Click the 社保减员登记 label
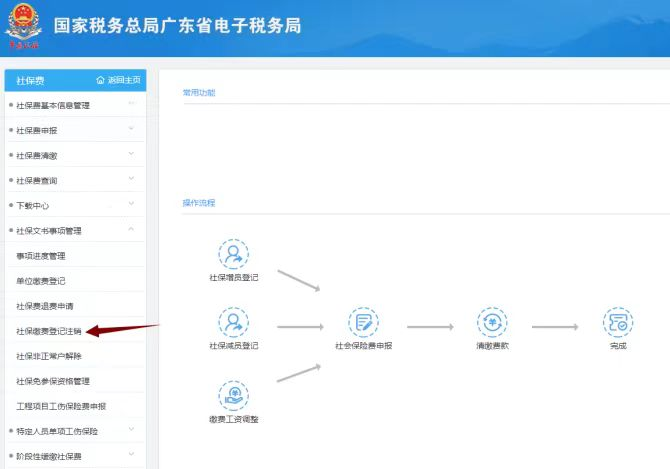 click(234, 346)
